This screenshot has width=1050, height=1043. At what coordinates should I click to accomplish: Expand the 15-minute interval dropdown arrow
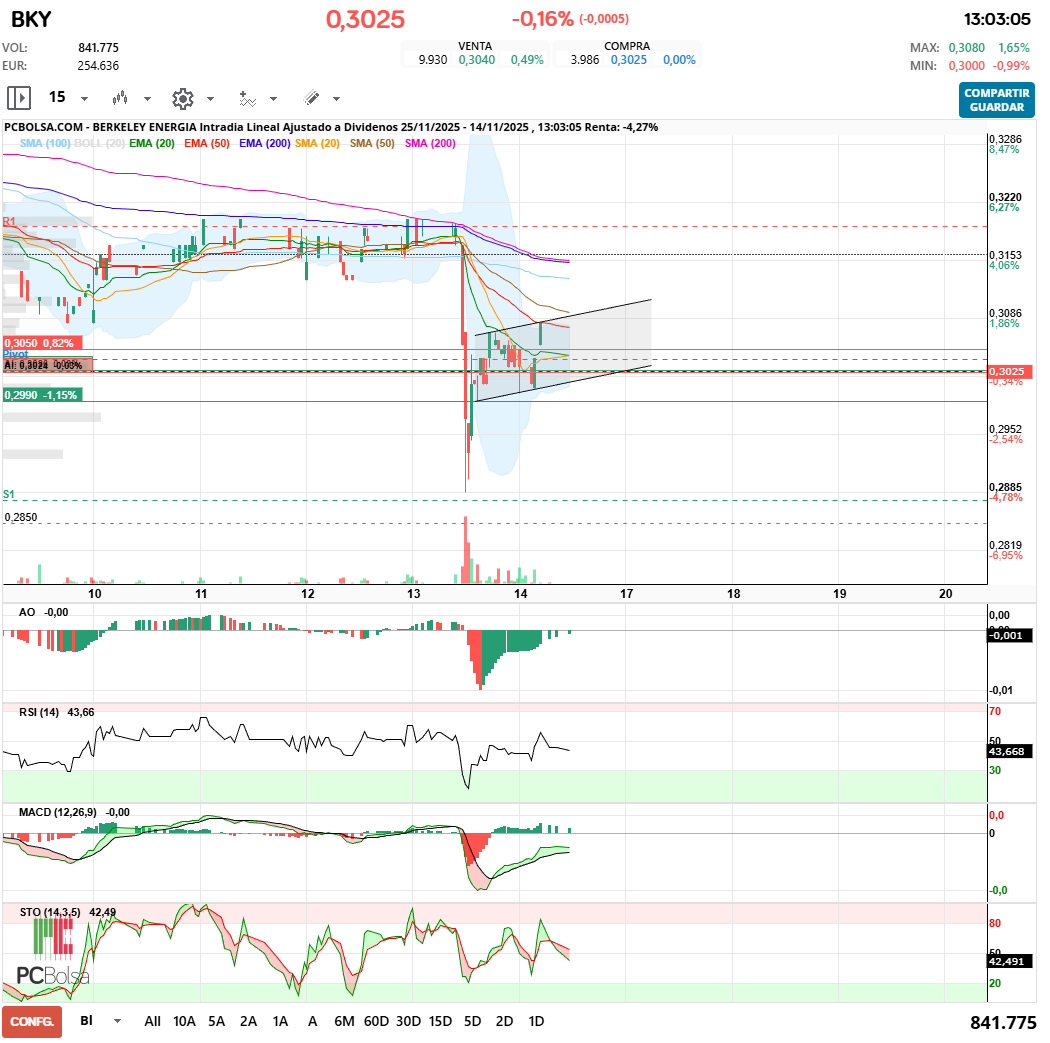tap(84, 99)
